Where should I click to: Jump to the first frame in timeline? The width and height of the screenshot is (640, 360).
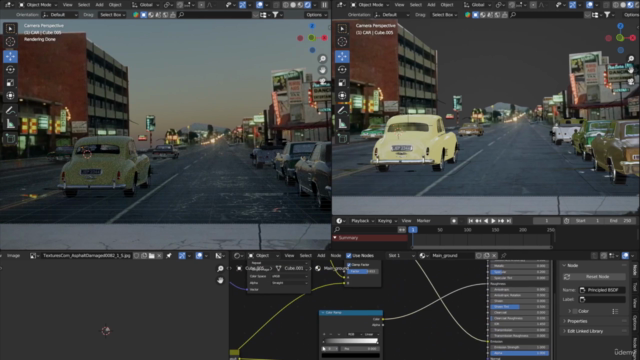pyautogui.click(x=471, y=221)
